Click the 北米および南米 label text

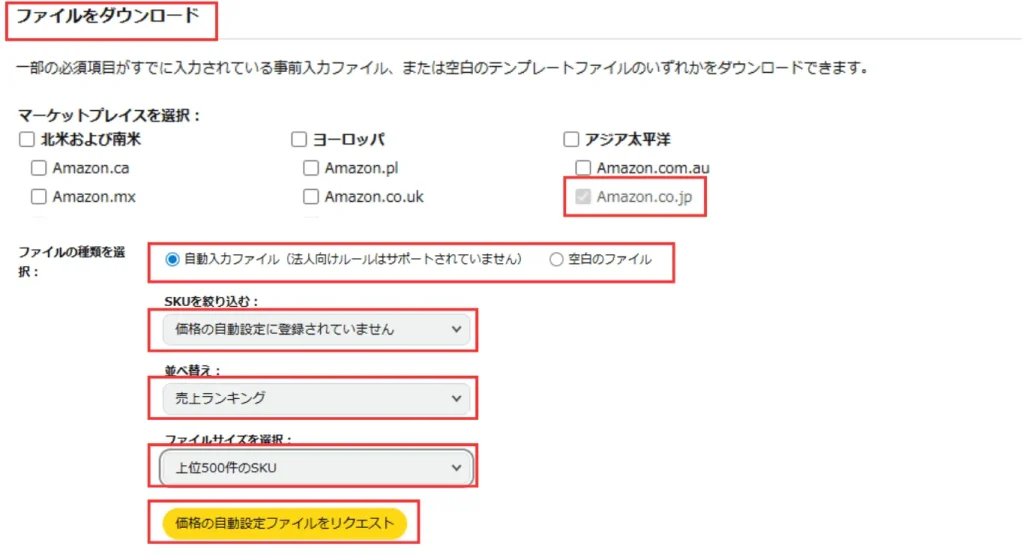(x=91, y=139)
